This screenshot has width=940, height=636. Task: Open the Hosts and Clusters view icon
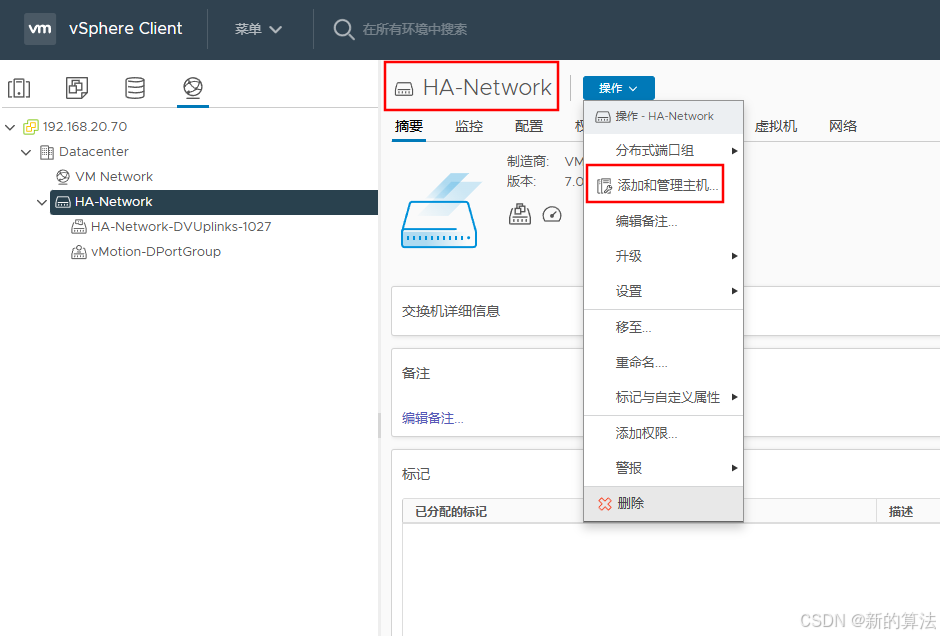coord(19,88)
